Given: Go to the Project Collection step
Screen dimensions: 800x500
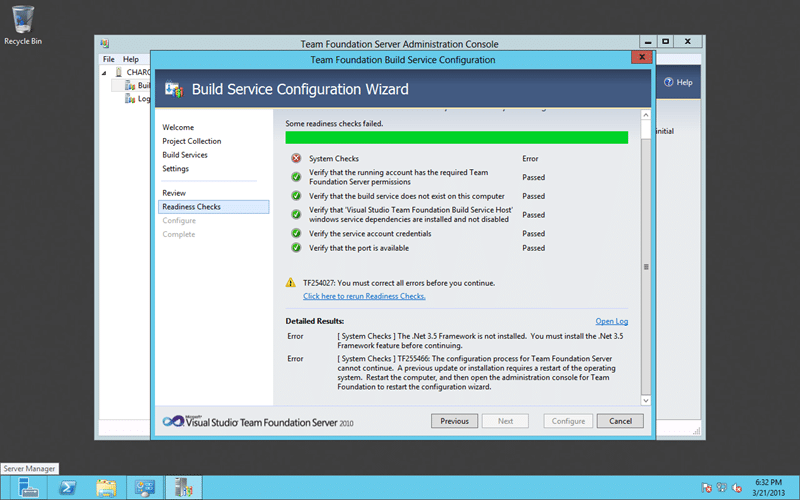Looking at the screenshot, I should pyautogui.click(x=192, y=141).
